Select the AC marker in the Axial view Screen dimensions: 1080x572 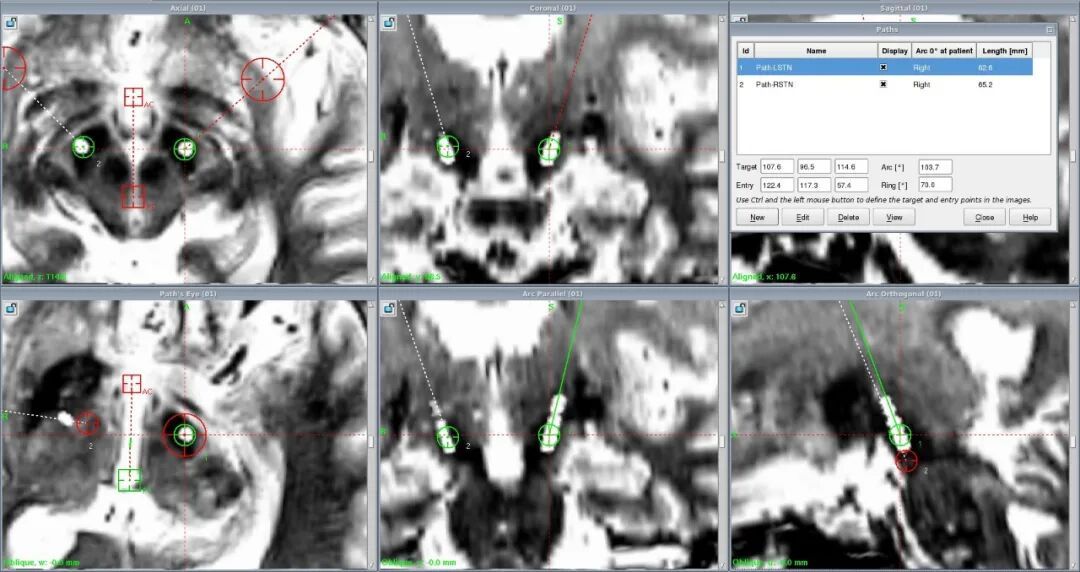pos(133,96)
